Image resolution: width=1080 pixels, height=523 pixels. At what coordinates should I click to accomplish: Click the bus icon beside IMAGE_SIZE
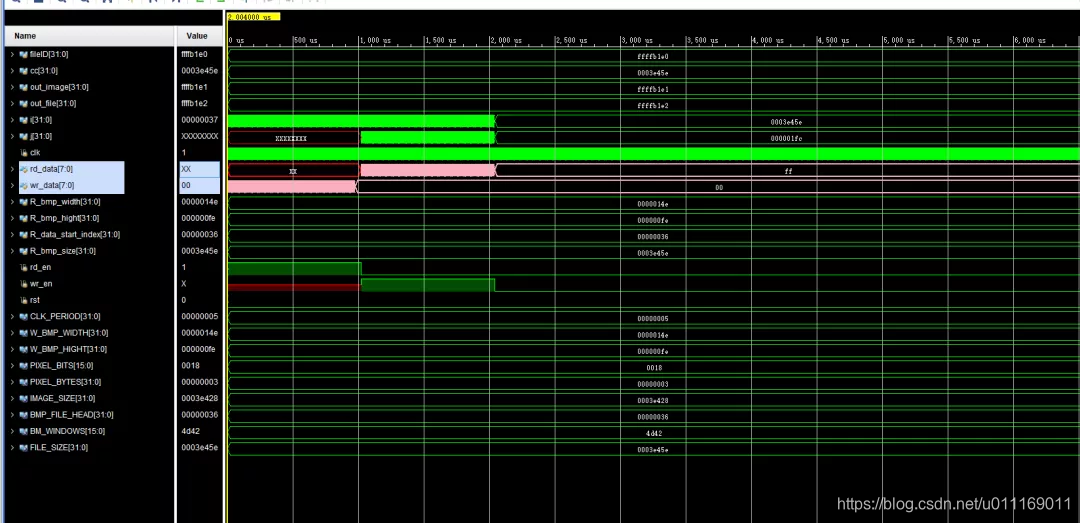(23, 399)
